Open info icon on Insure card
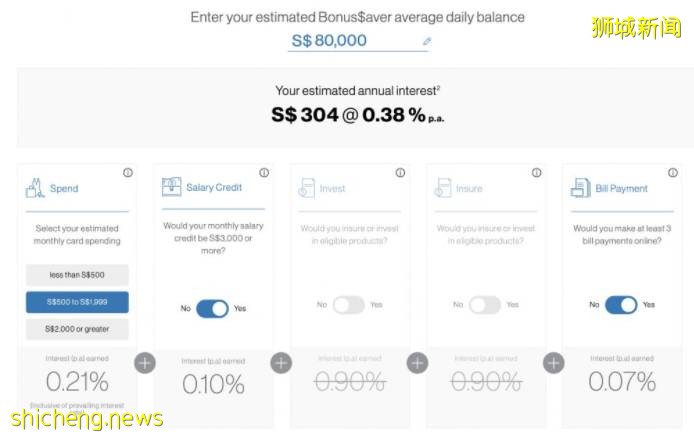Screen dimensions: 694x435 tap(535, 173)
